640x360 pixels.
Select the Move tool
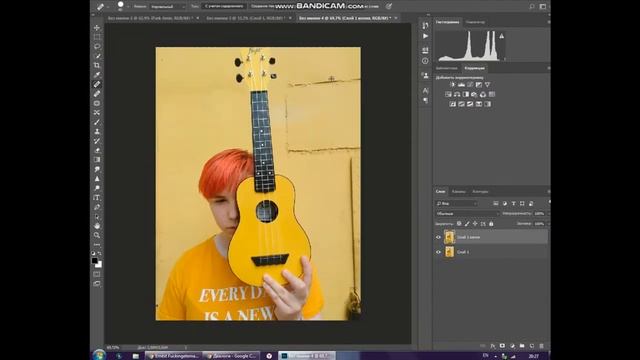point(97,27)
